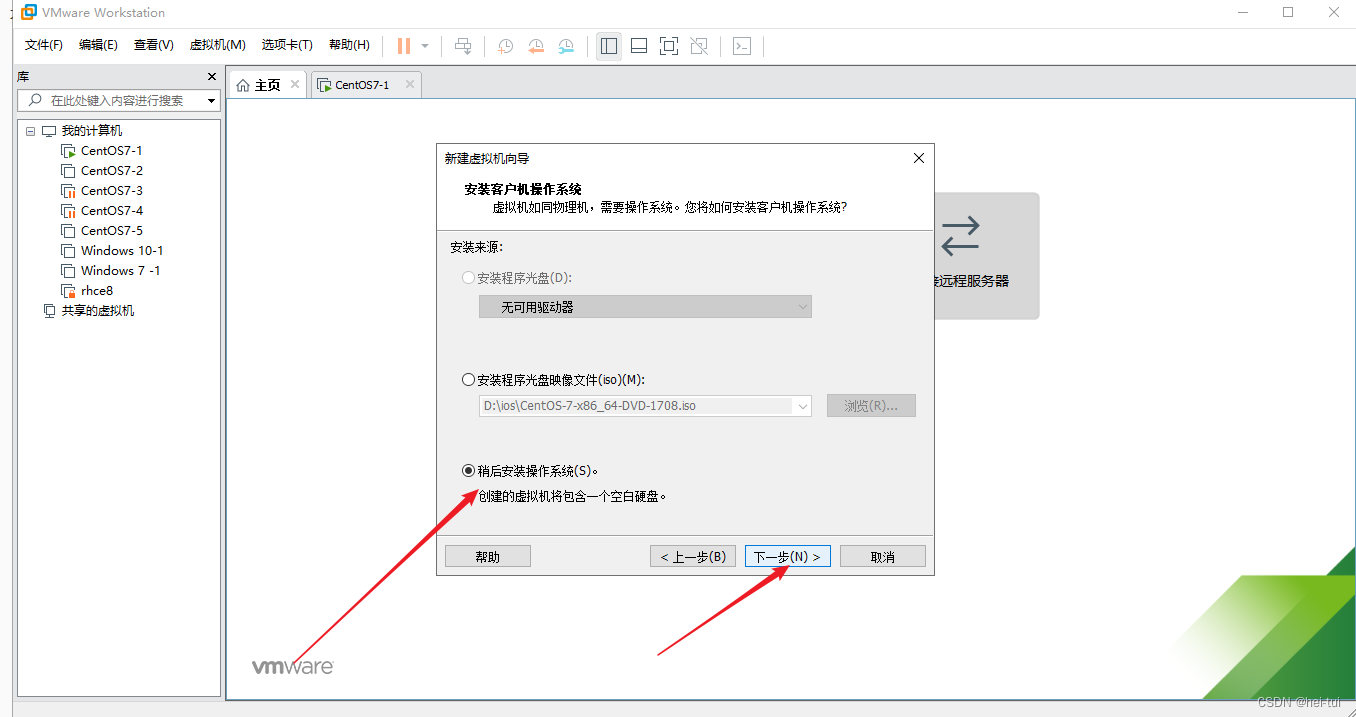This screenshot has width=1356, height=717.
Task: Select the '稍后安装操作系统' radio button
Action: coord(468,470)
